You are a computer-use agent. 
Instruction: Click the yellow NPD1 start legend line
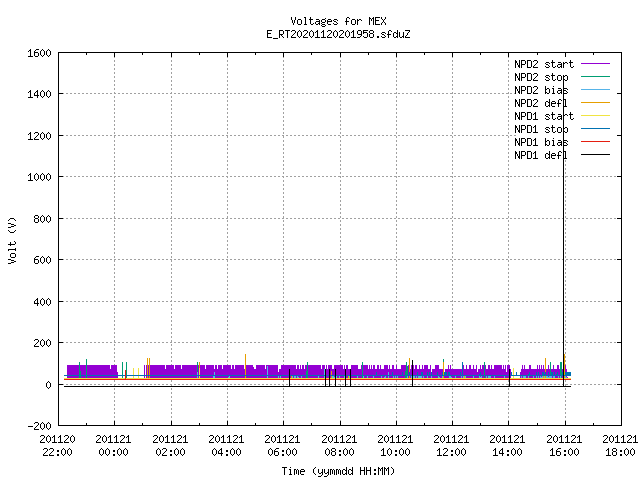click(x=596, y=116)
